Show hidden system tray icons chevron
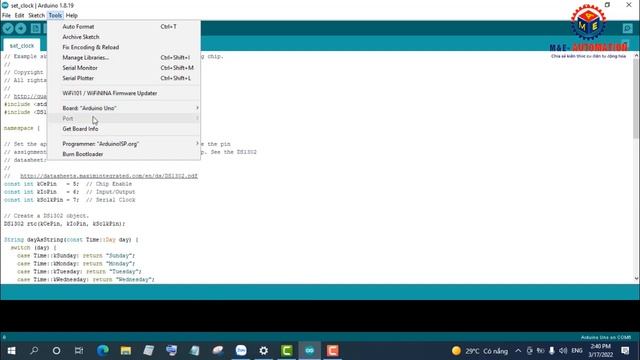Viewport: 640px width, 360px height. (518, 351)
